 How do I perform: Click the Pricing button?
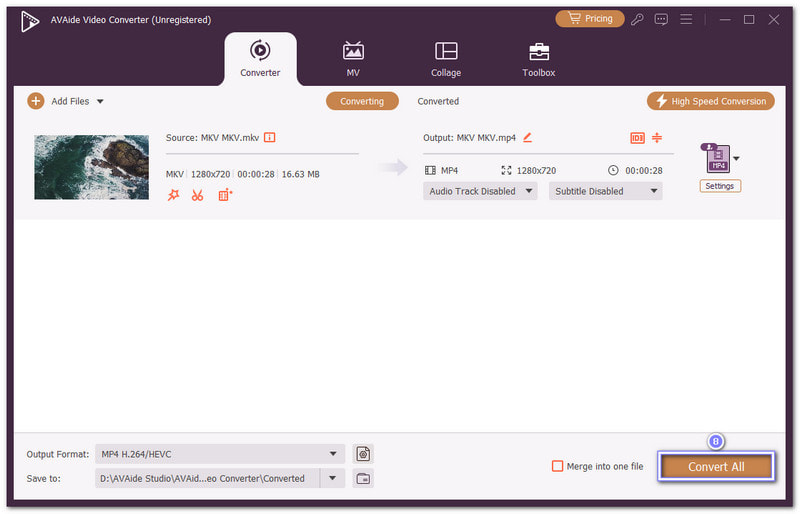pyautogui.click(x=590, y=19)
